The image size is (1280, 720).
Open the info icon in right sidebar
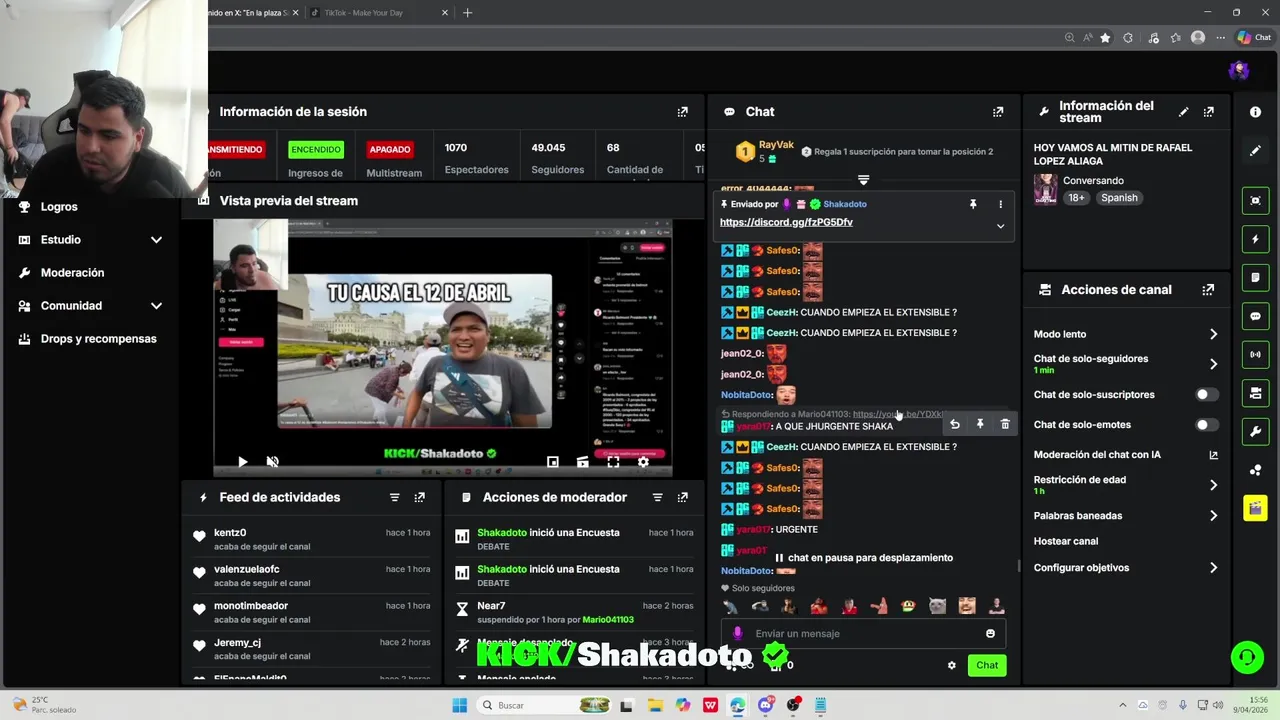tap(1256, 112)
